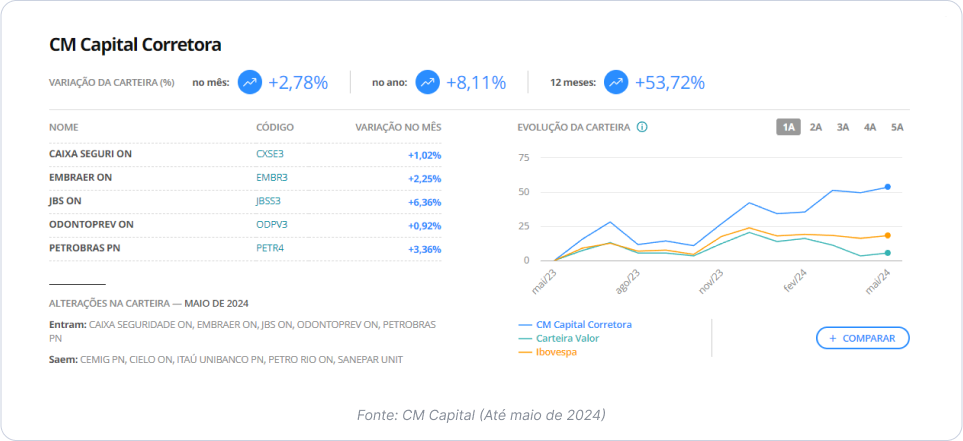This screenshot has width=963, height=441.
Task: Switch chart to 3A period
Action: [x=843, y=127]
